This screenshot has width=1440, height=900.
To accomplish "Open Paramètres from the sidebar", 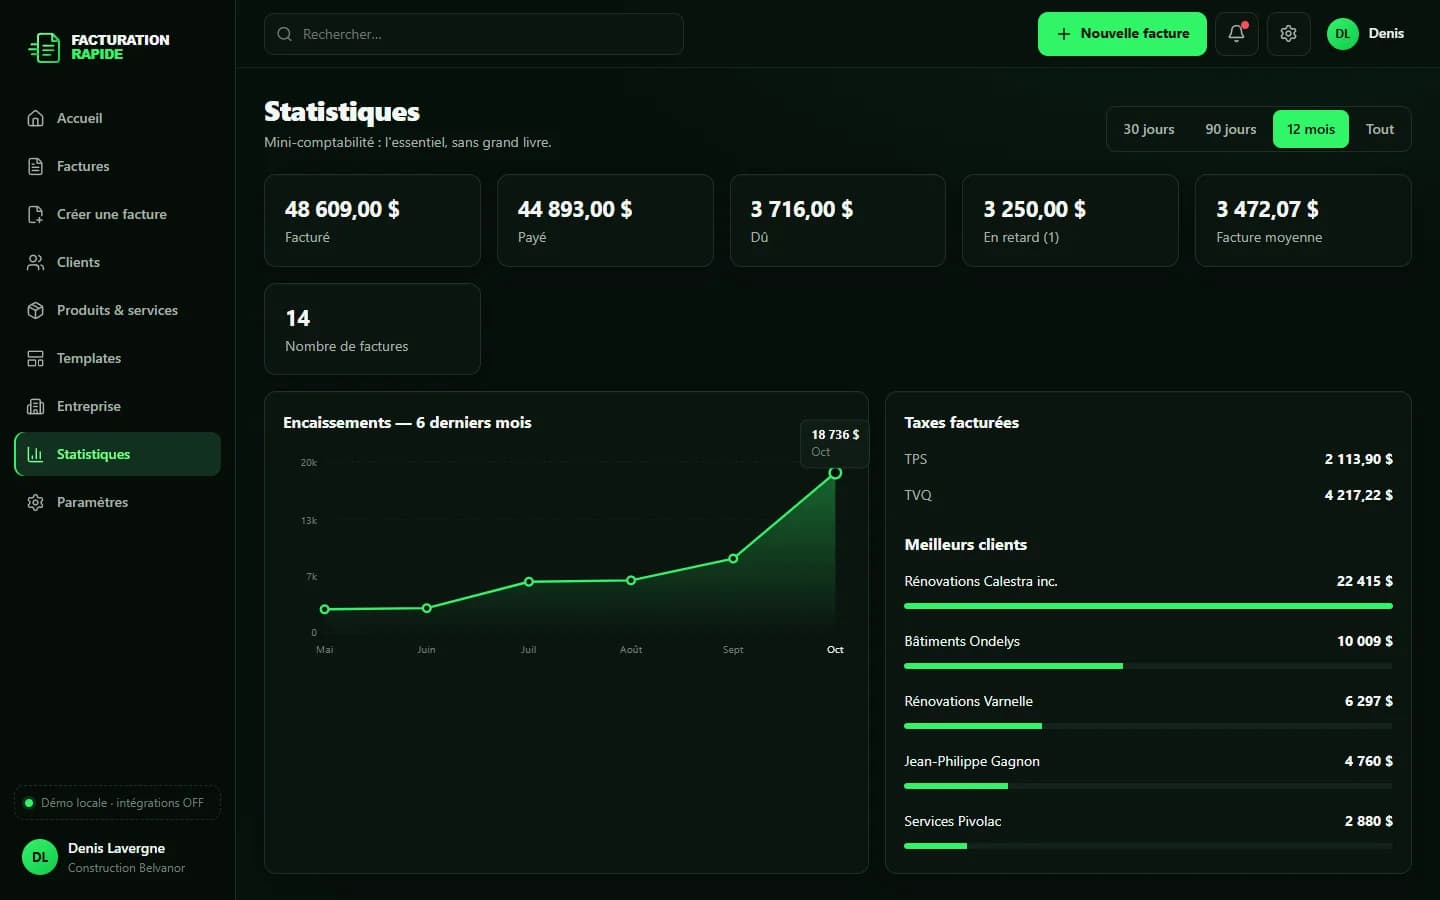I will coord(118,502).
